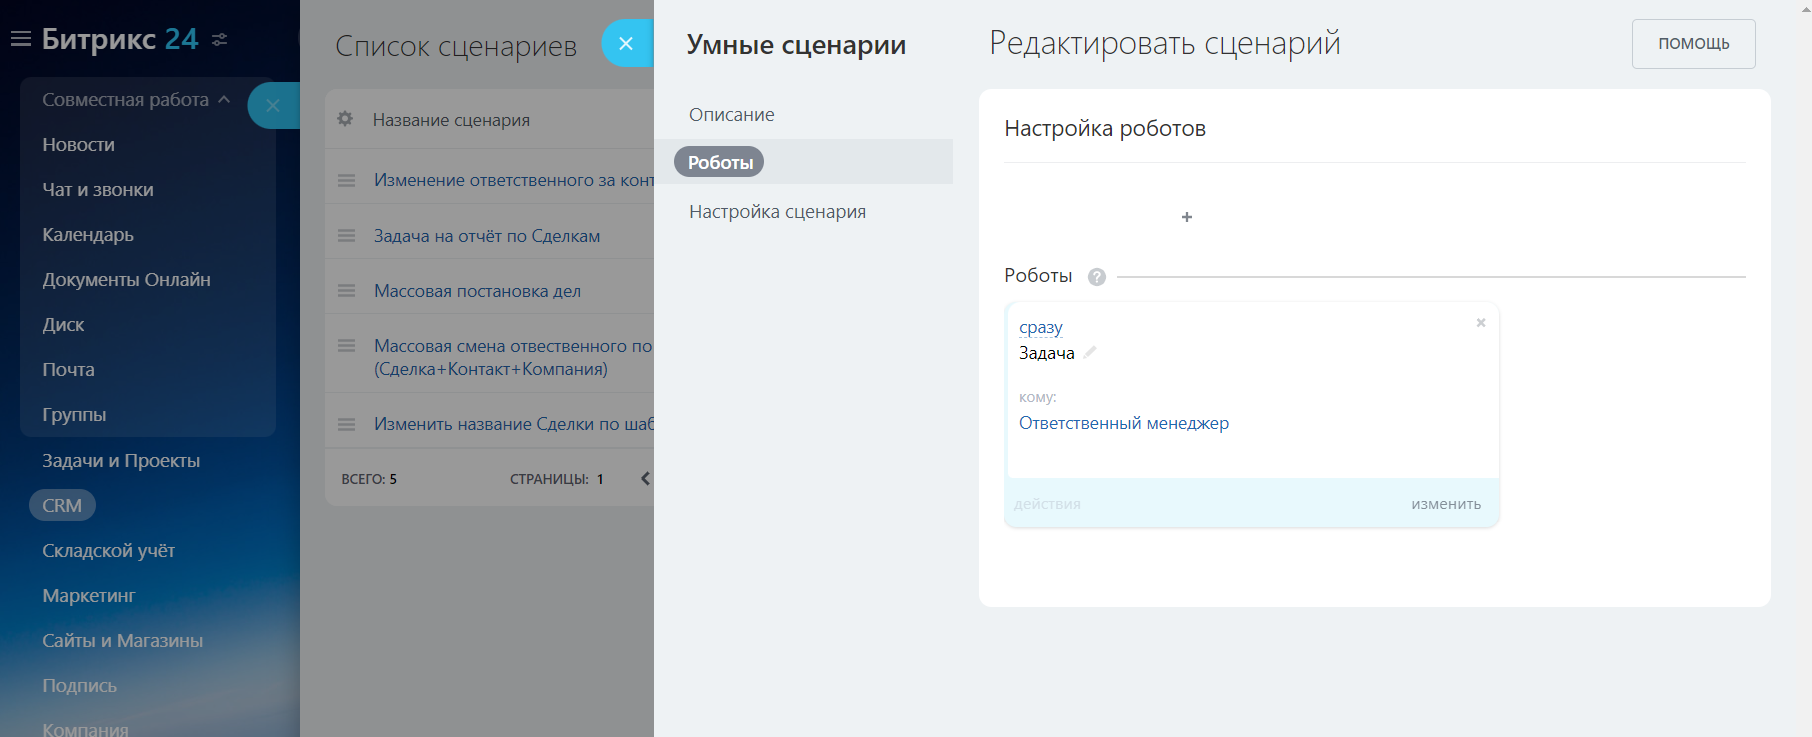Click the gear icon in table header
This screenshot has width=1812, height=737.
coord(345,119)
